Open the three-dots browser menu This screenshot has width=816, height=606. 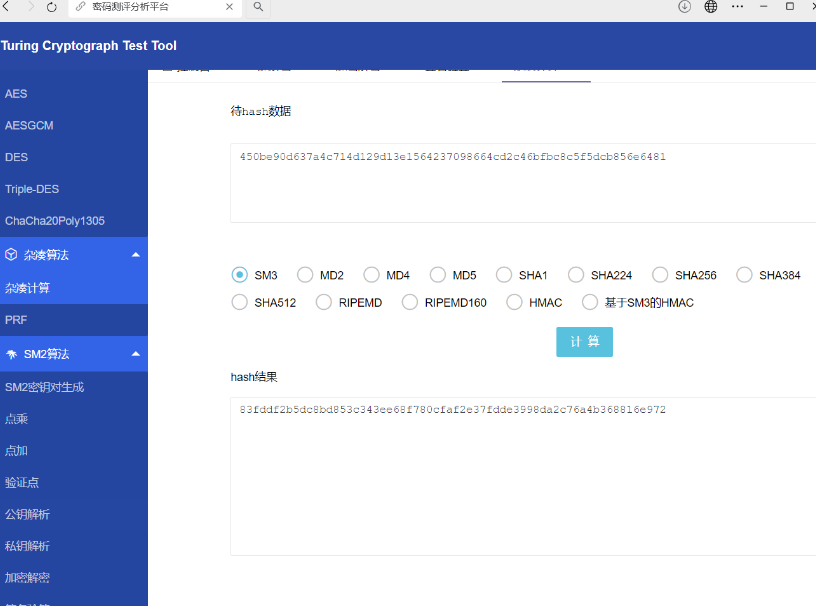[x=737, y=7]
